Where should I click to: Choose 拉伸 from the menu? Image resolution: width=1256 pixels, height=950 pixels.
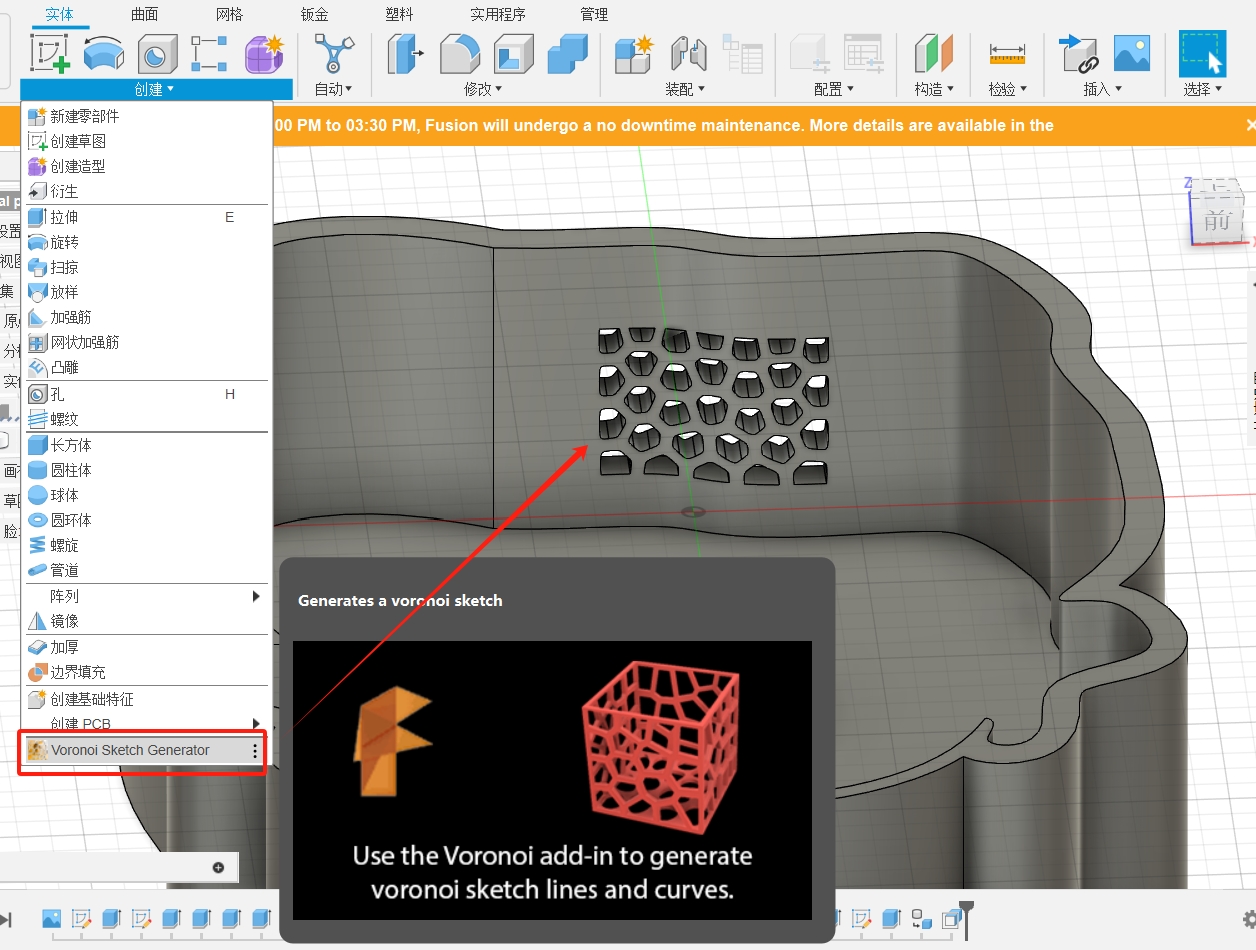click(146, 217)
